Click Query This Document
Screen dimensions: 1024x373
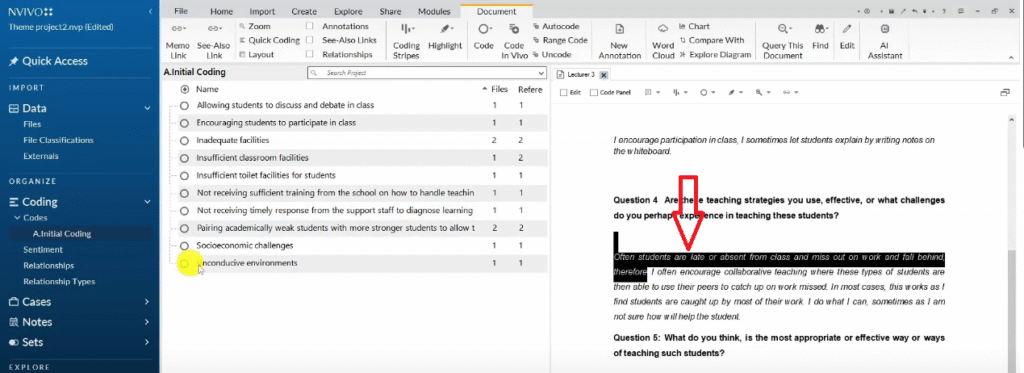pyautogui.click(x=783, y=42)
